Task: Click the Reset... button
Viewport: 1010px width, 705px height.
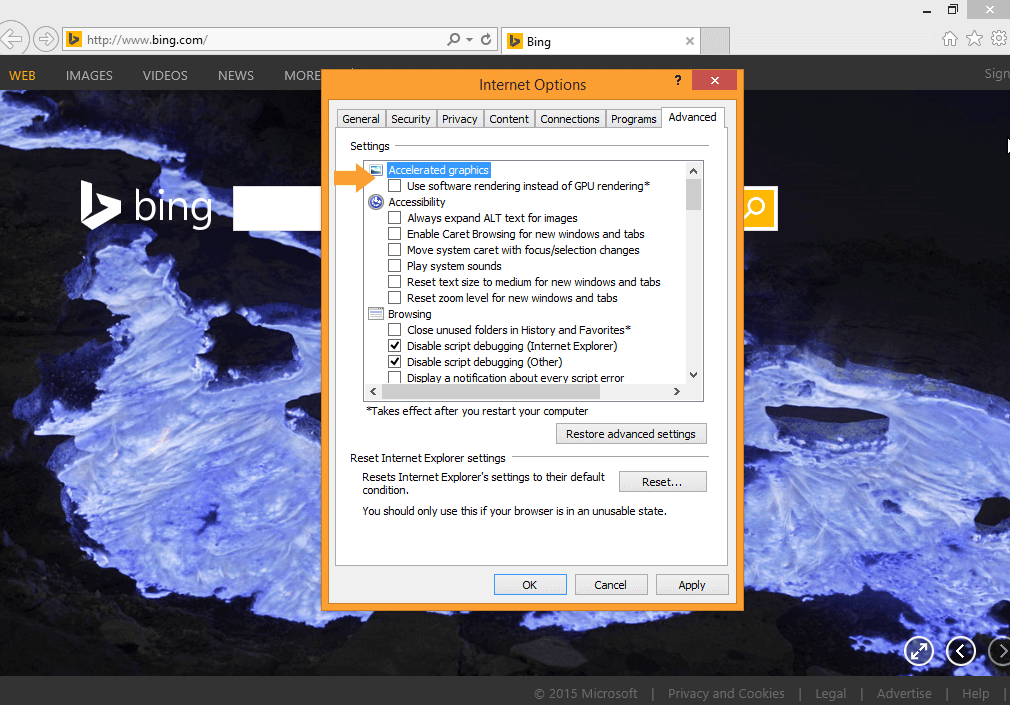Action: coord(662,481)
